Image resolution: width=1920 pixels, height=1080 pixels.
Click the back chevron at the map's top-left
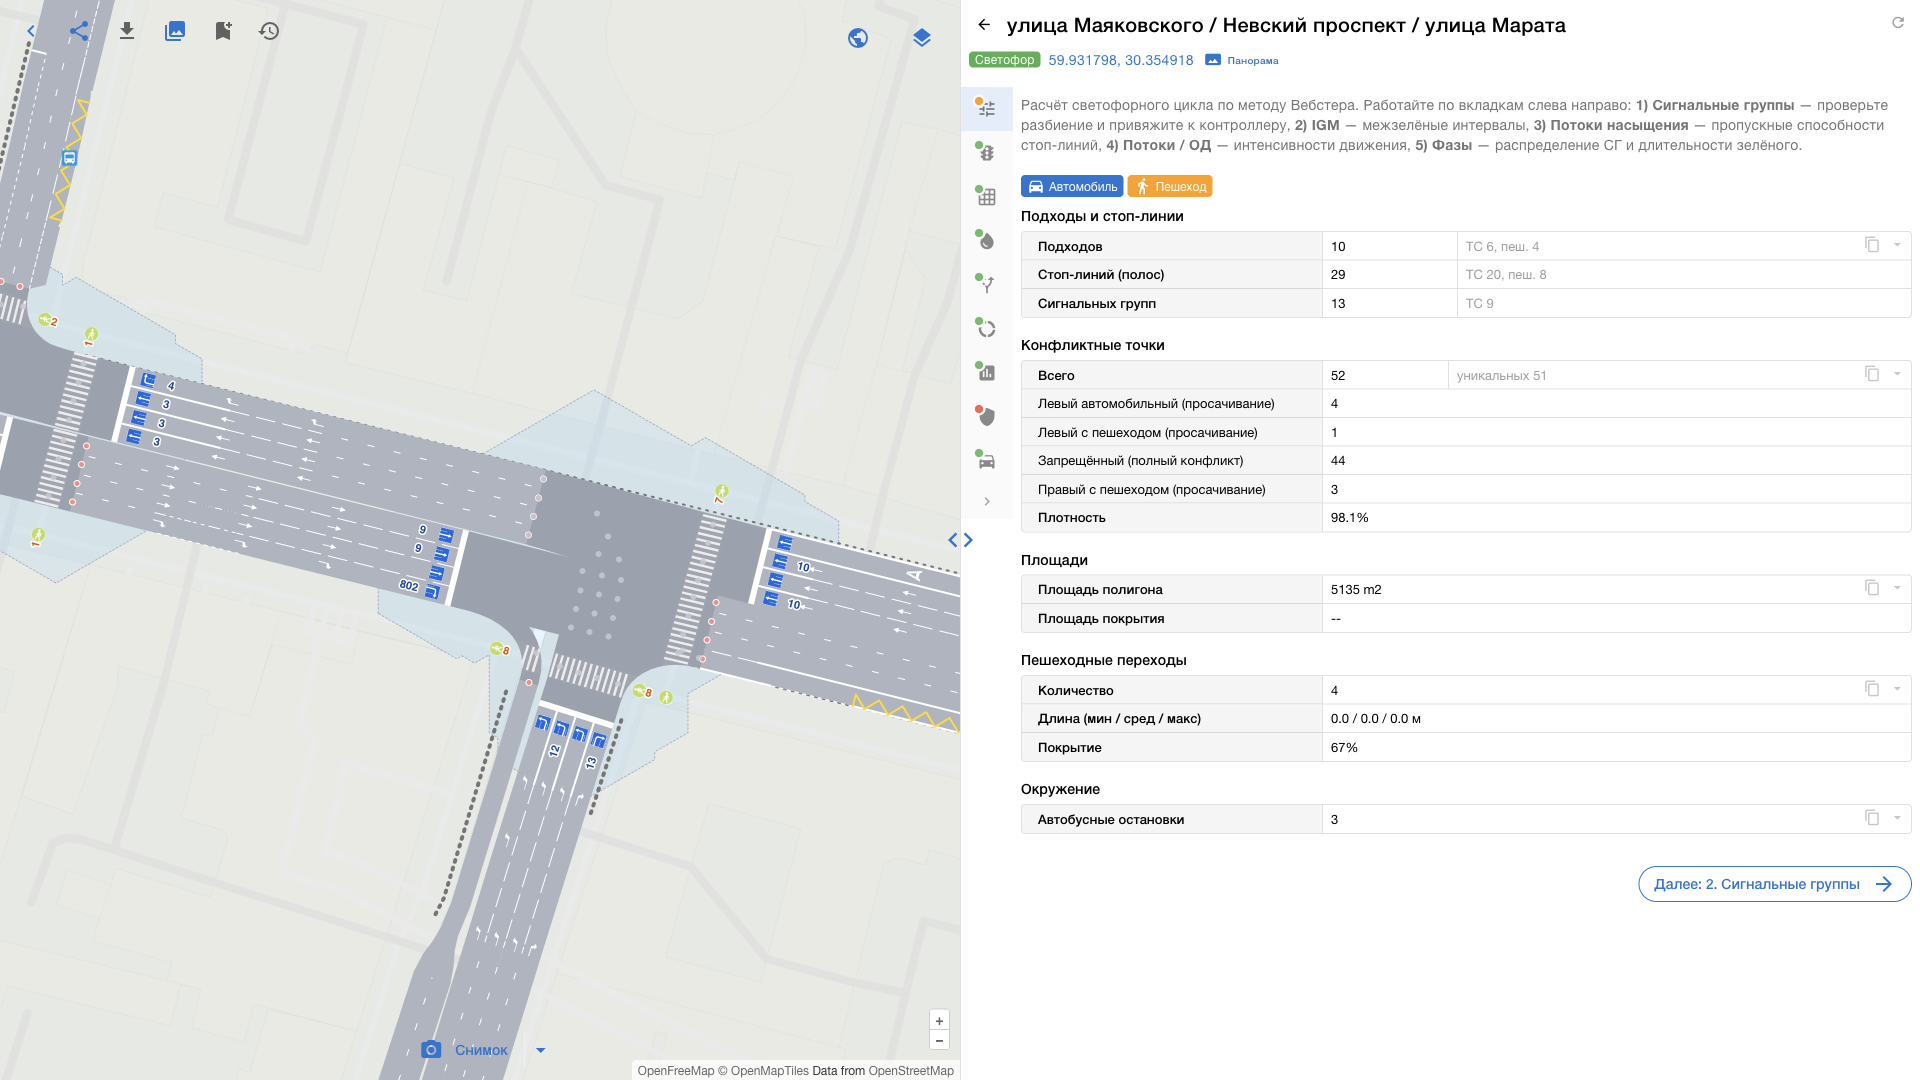tap(31, 31)
